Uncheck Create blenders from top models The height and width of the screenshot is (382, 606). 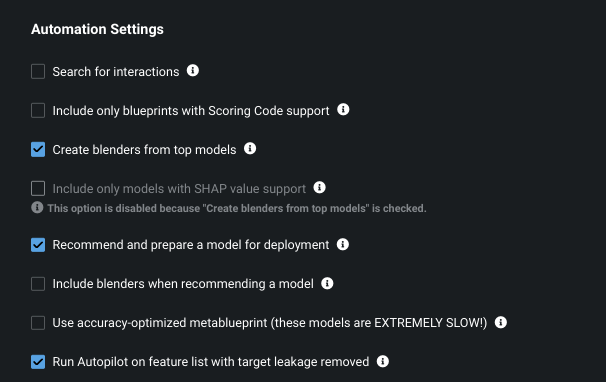(x=38, y=150)
